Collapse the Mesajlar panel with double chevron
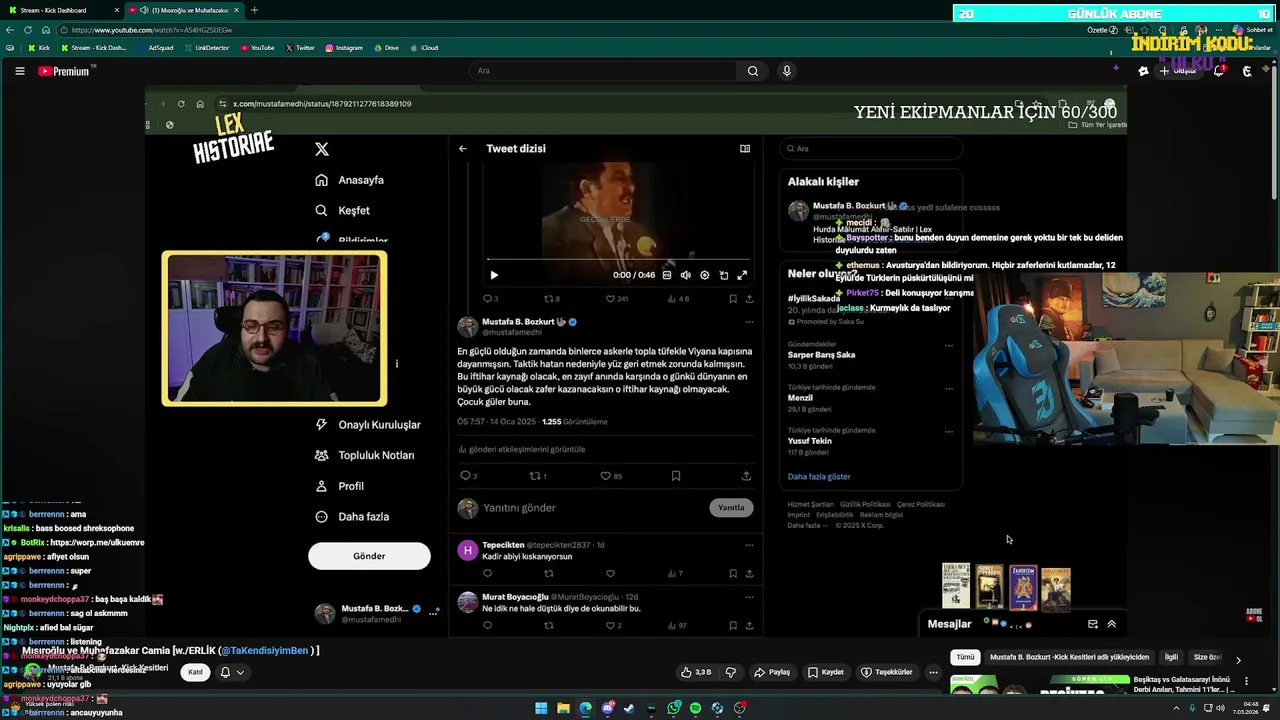1280x720 pixels. (1111, 624)
